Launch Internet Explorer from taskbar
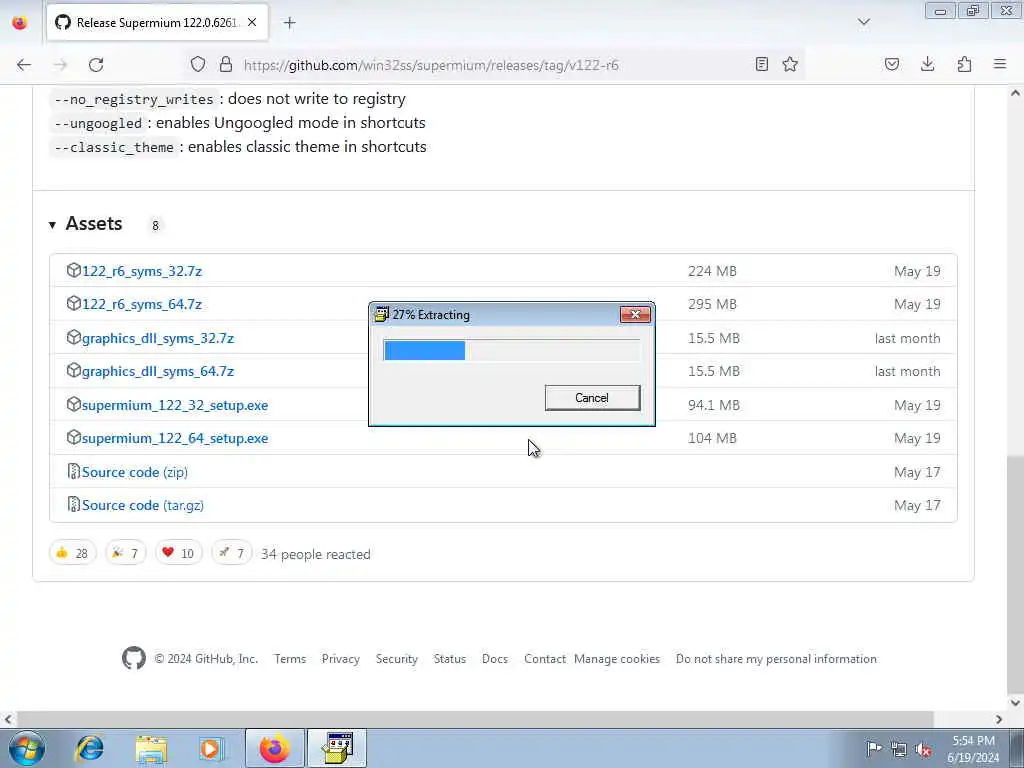The width and height of the screenshot is (1024, 768). click(89, 748)
